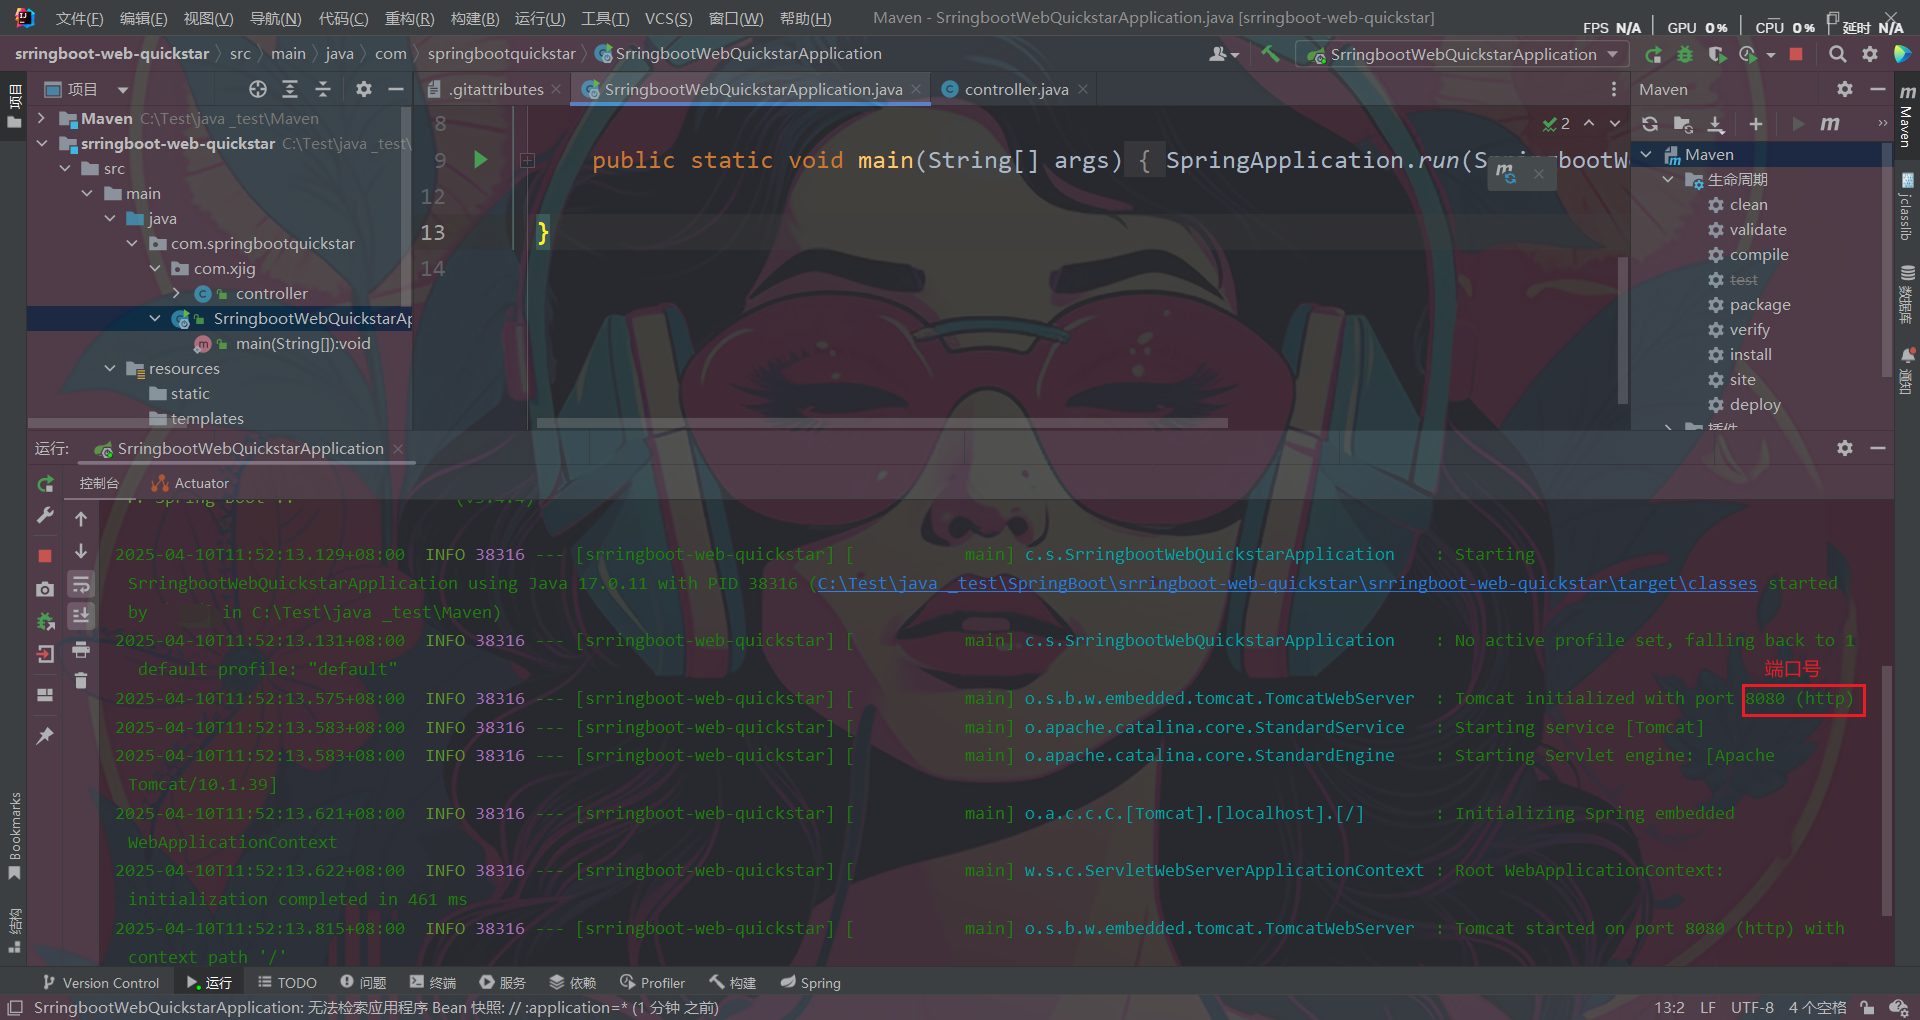The width and height of the screenshot is (1920, 1020).
Task: Click console vertical scrollbar
Action: click(x=1887, y=790)
